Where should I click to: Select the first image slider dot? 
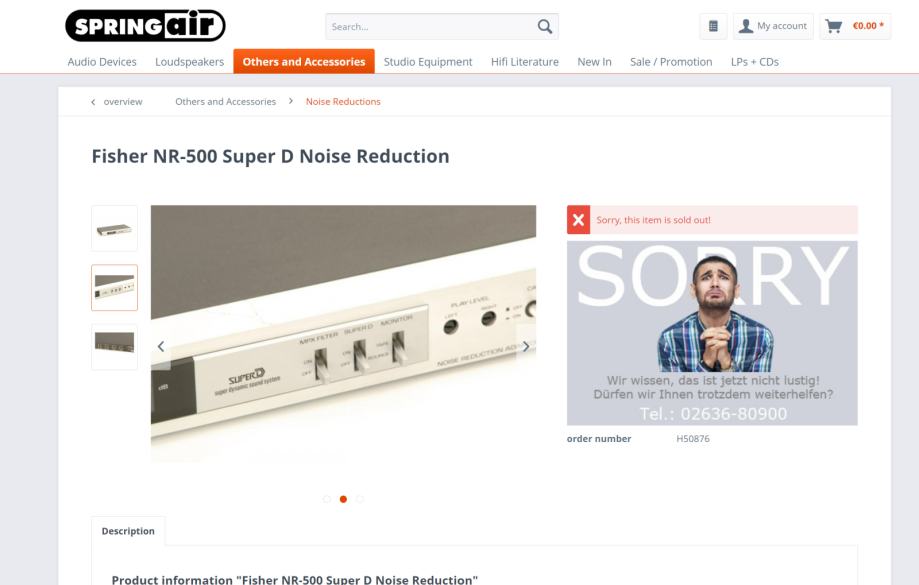pyautogui.click(x=327, y=499)
